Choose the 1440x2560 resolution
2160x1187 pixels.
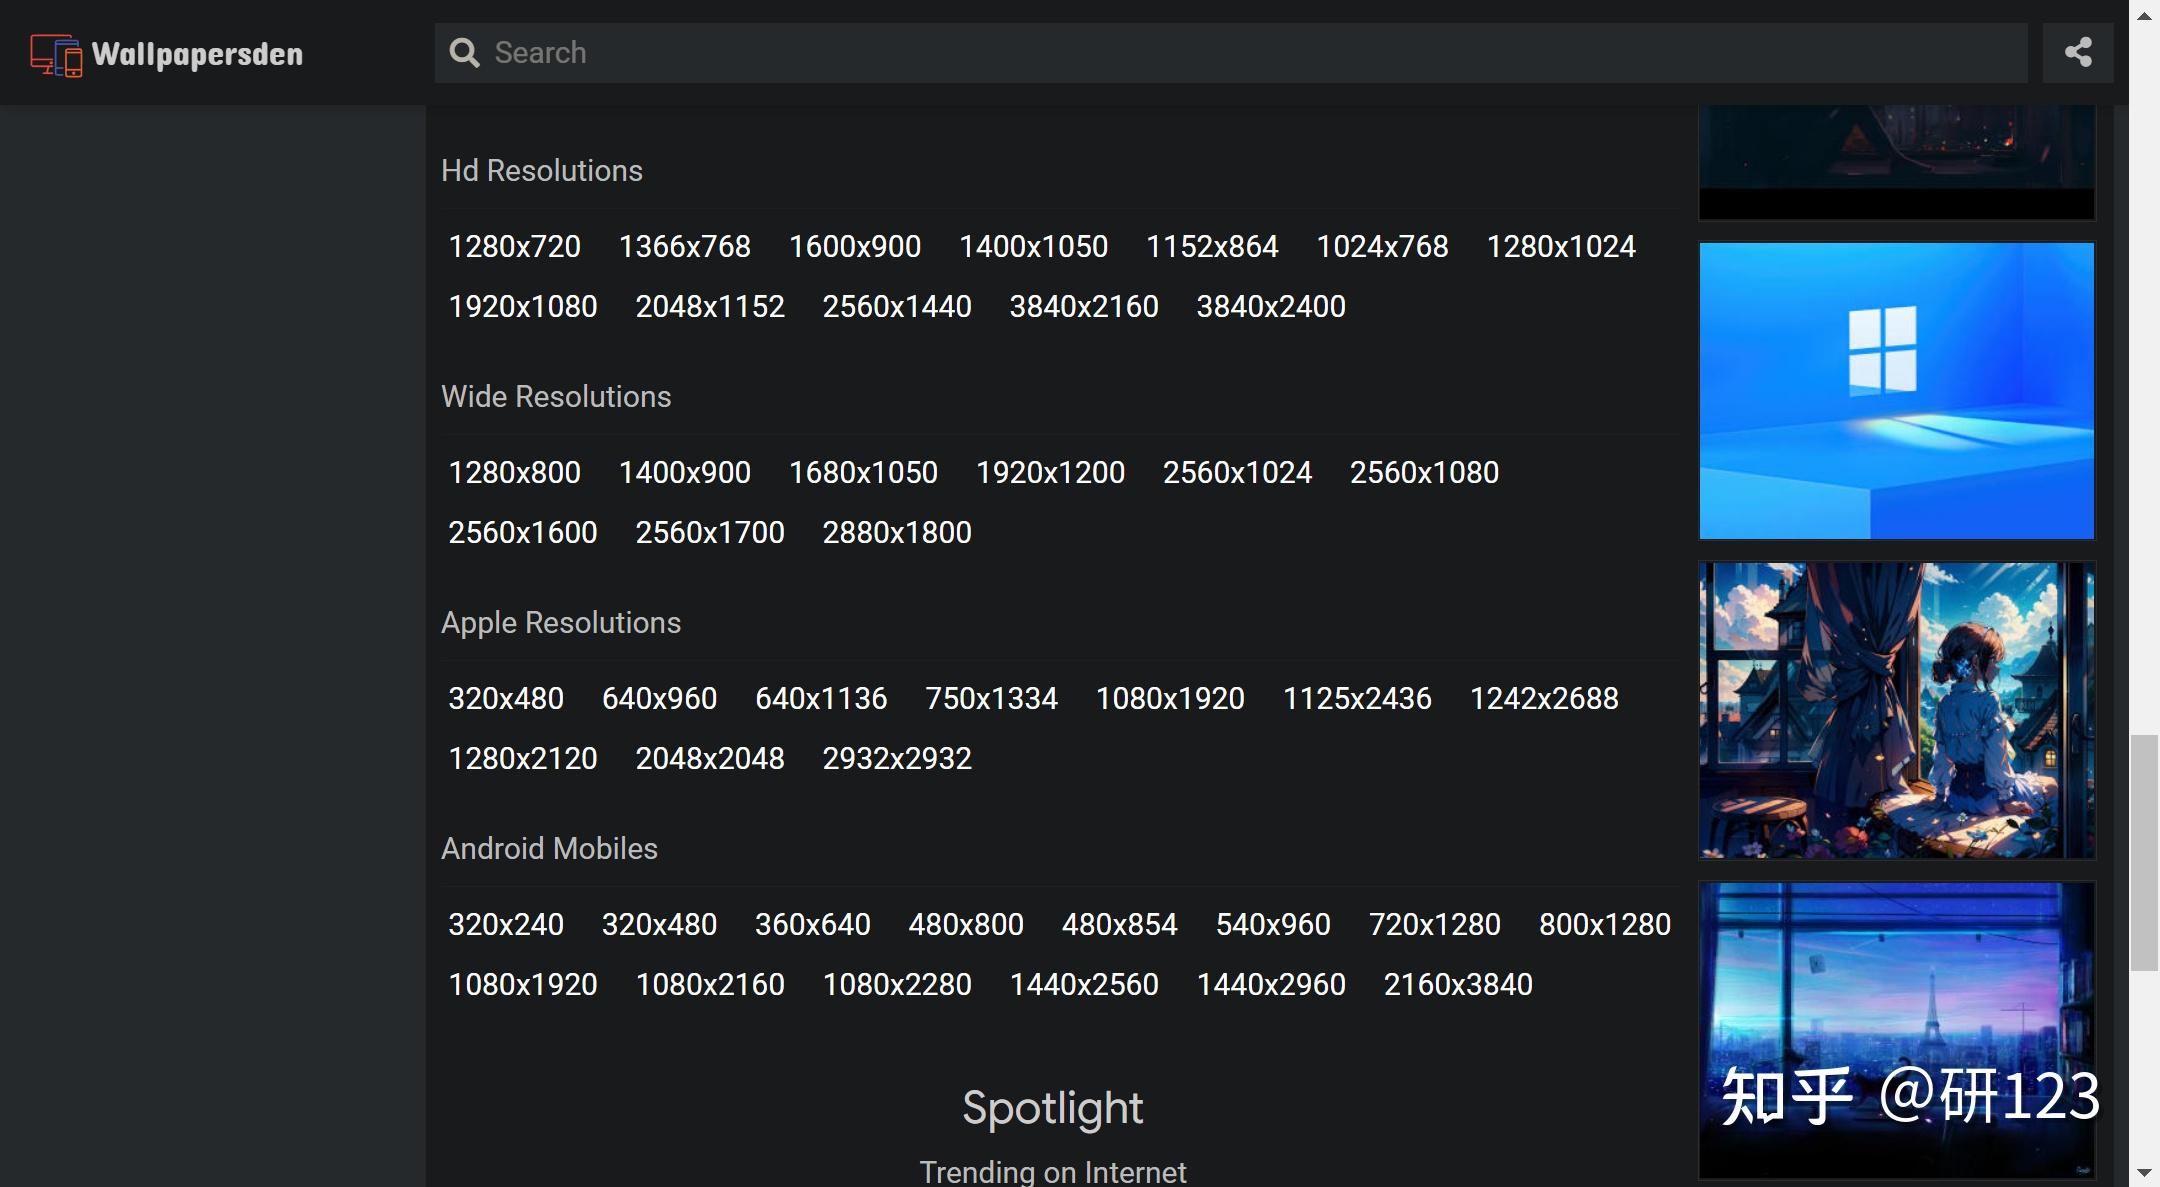coord(1084,985)
